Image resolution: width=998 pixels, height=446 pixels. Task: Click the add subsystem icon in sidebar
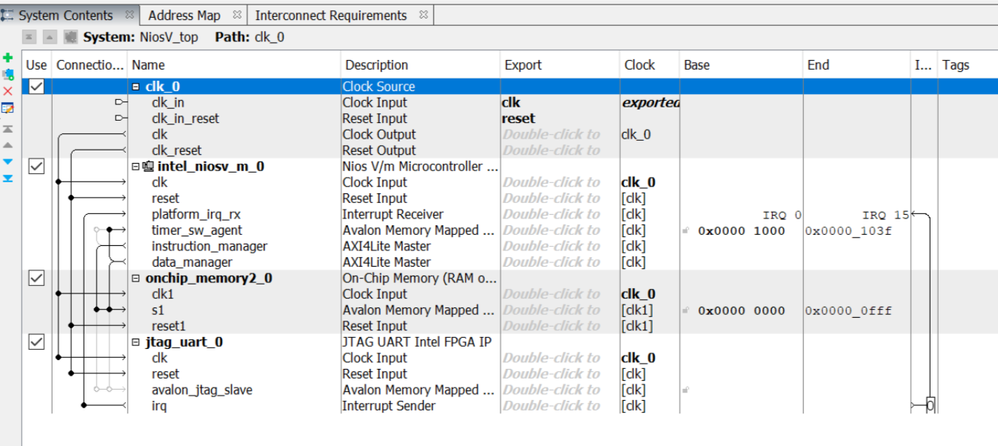click(8, 74)
